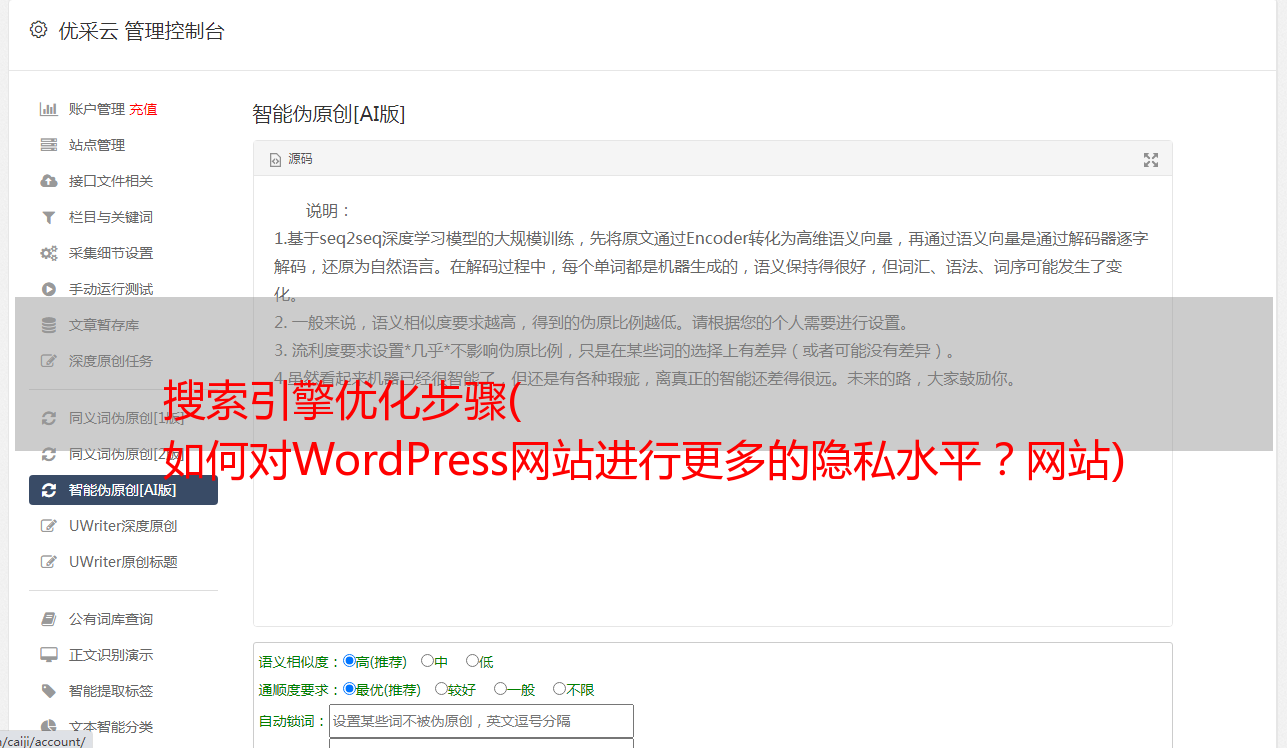
Task: Go to UWriter深度原创 page
Action: pyautogui.click(x=123, y=526)
